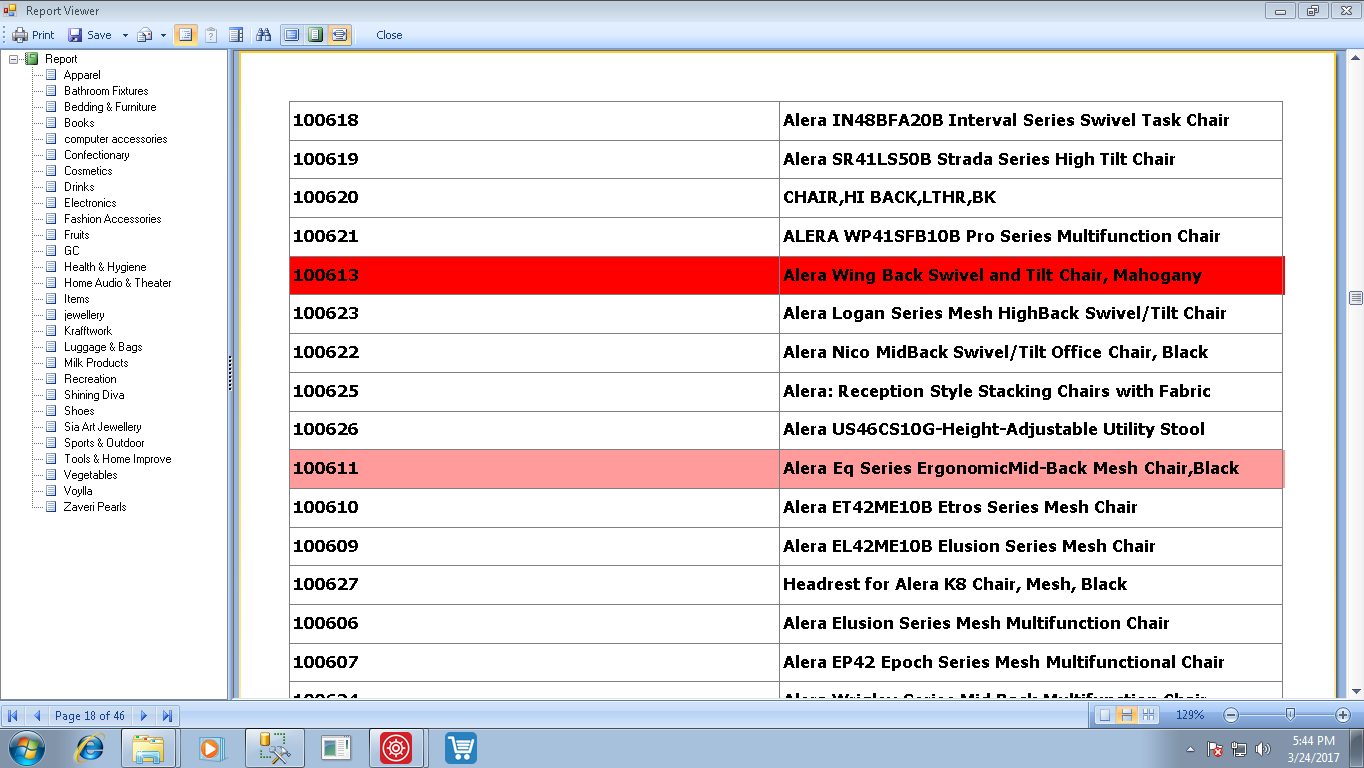Screen dimensions: 1364x768
Task: Go to next page arrow
Action: point(144,715)
